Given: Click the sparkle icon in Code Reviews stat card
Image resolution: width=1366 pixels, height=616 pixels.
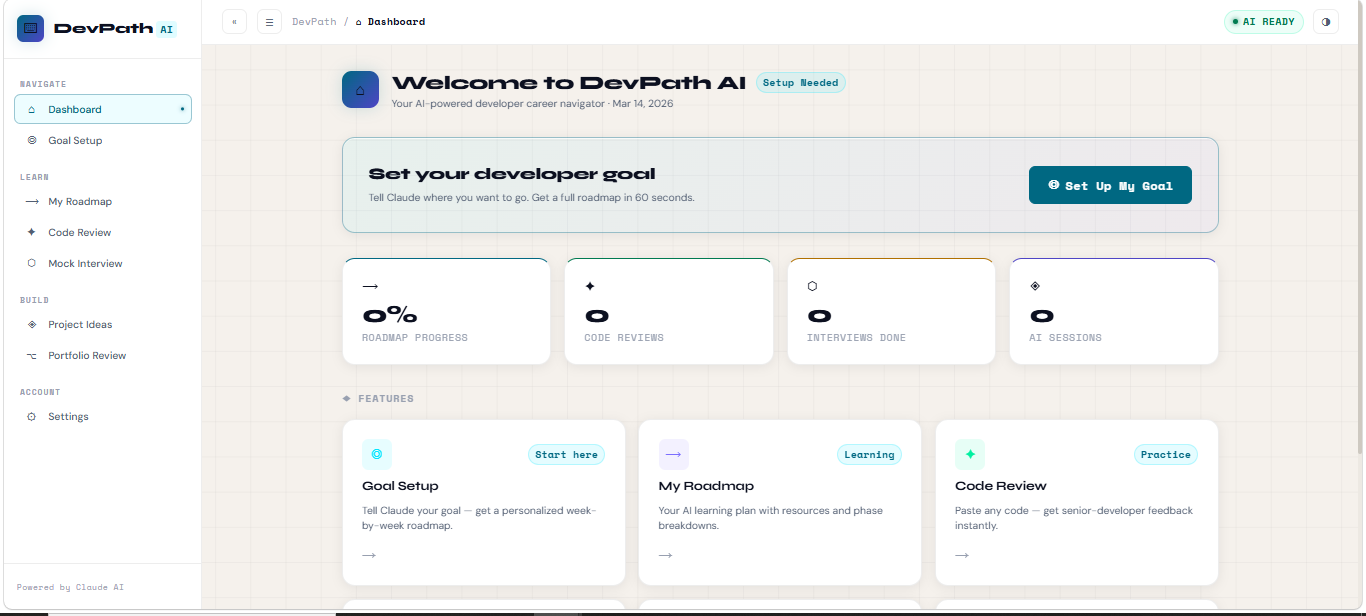Looking at the screenshot, I should click(x=590, y=286).
